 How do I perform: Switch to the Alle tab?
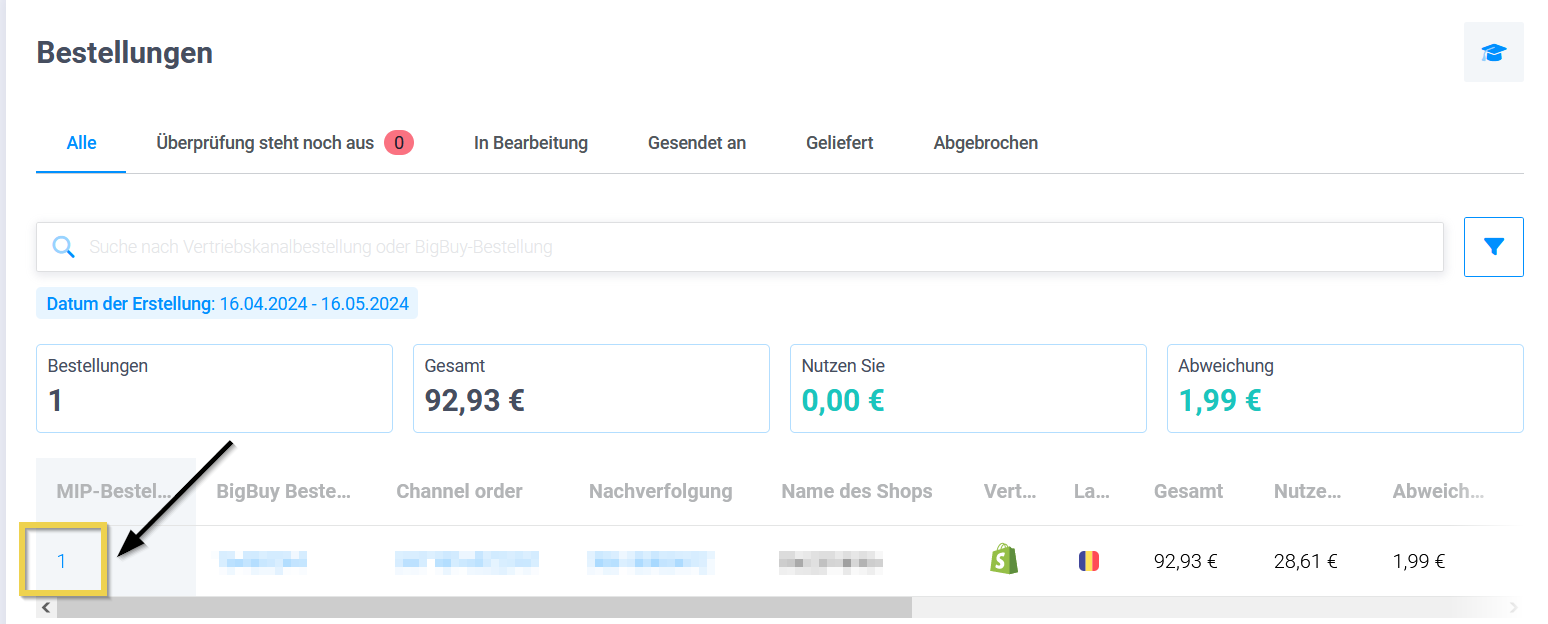point(81,143)
